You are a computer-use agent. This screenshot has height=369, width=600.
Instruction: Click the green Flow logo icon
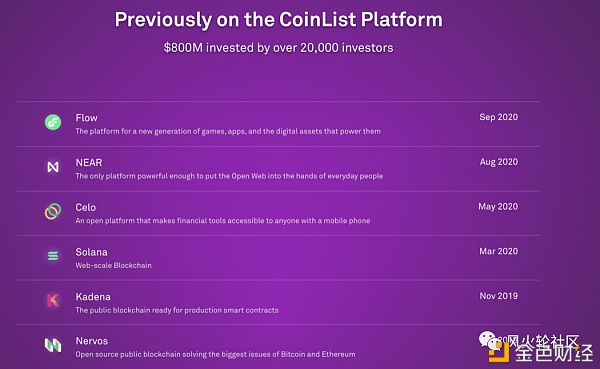tap(53, 122)
